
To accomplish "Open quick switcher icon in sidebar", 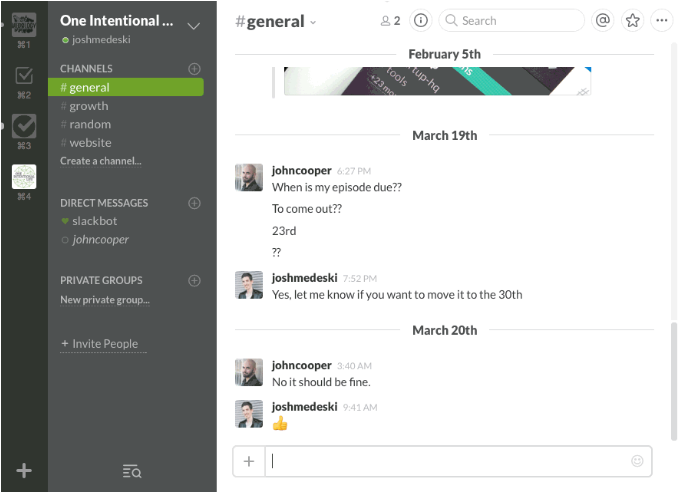I will tap(132, 471).
